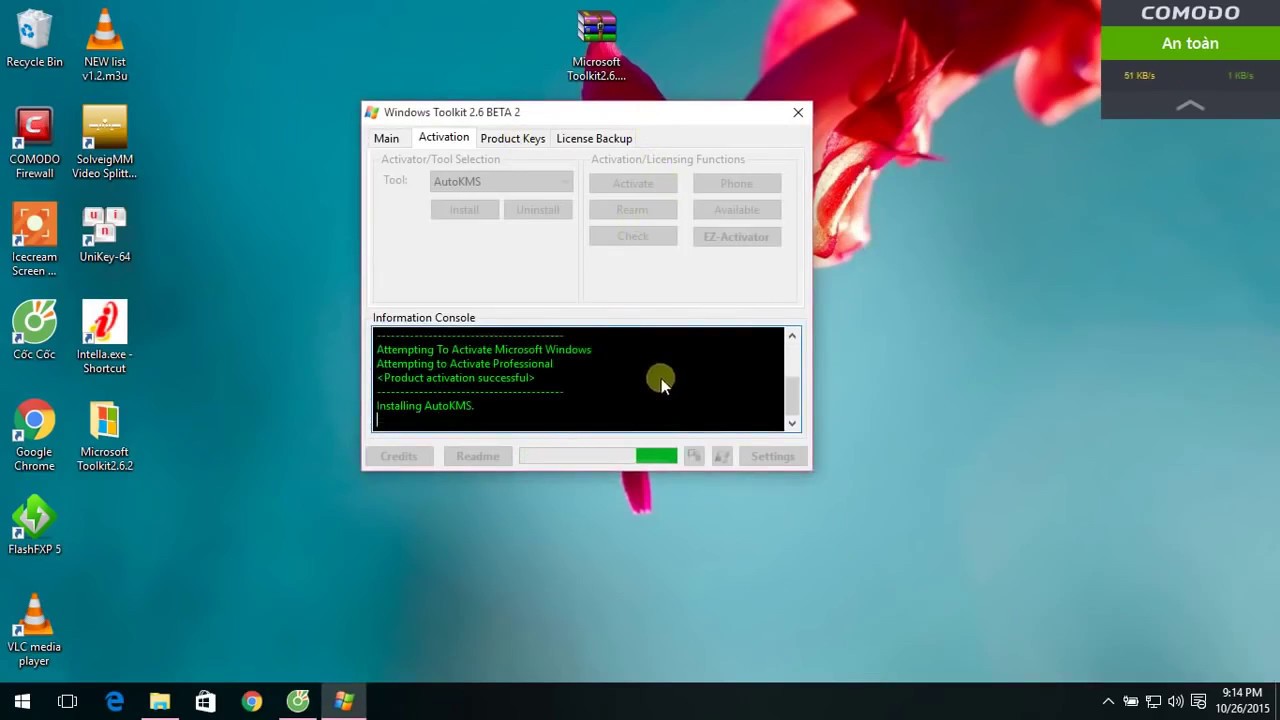
Task: Open the AutoKMS tool dropdown
Action: click(502, 181)
